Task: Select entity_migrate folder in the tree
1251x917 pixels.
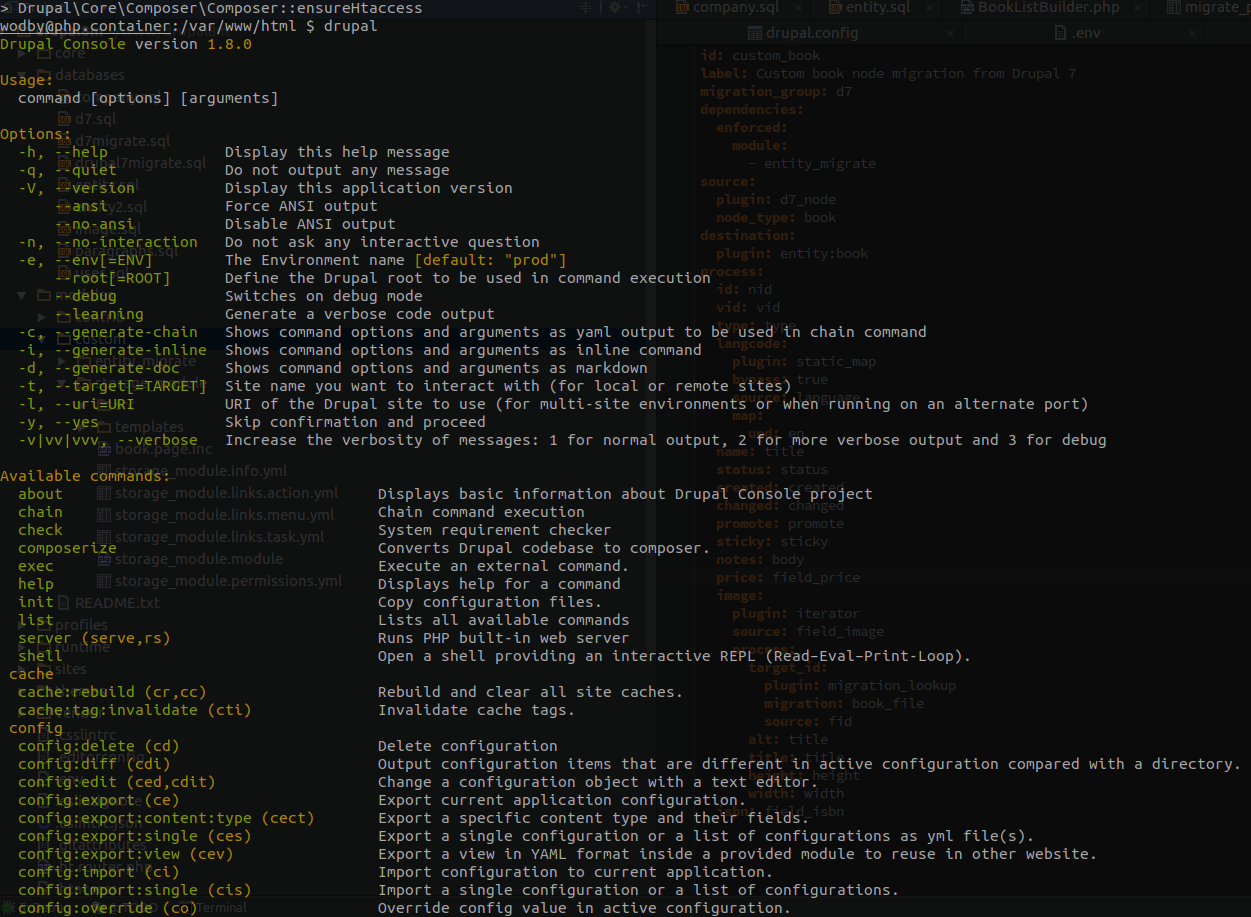Action: click(x=145, y=361)
